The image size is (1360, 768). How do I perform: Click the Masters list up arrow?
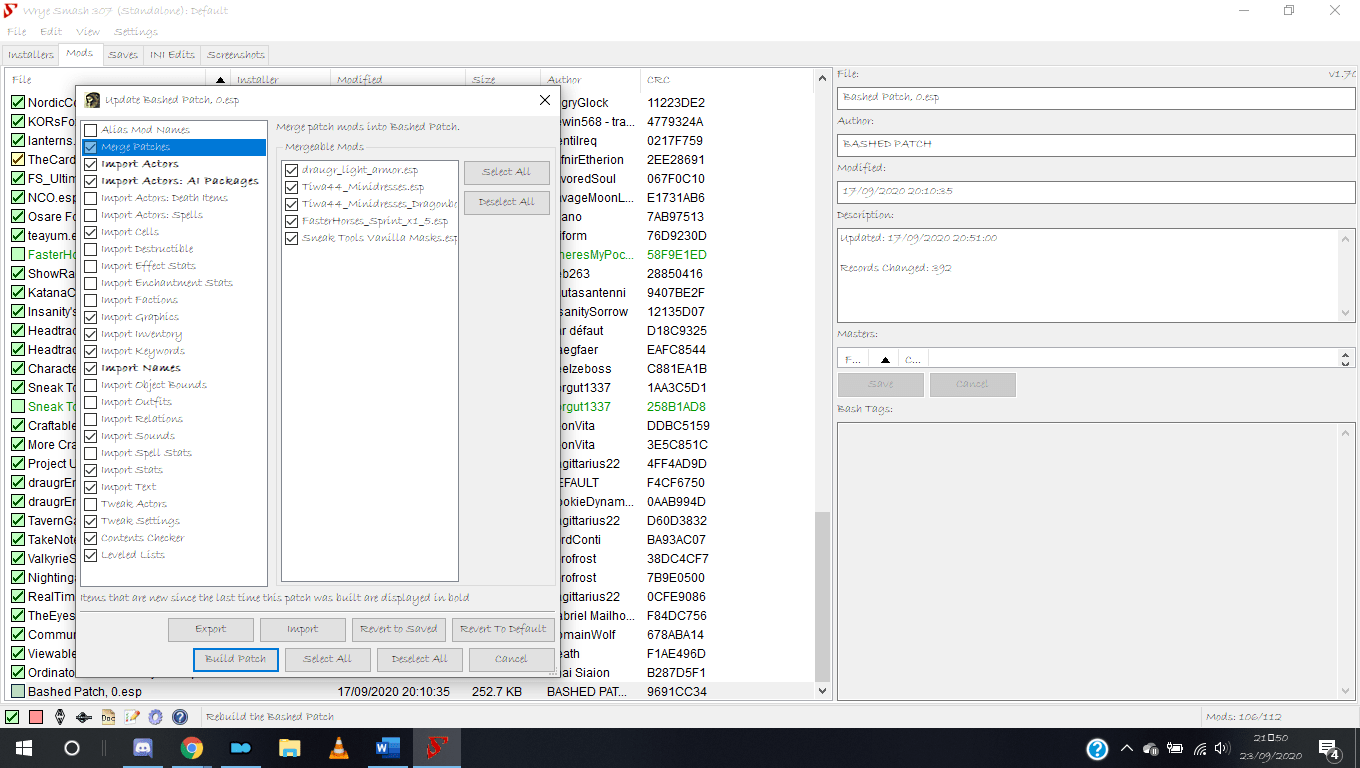tap(1346, 354)
